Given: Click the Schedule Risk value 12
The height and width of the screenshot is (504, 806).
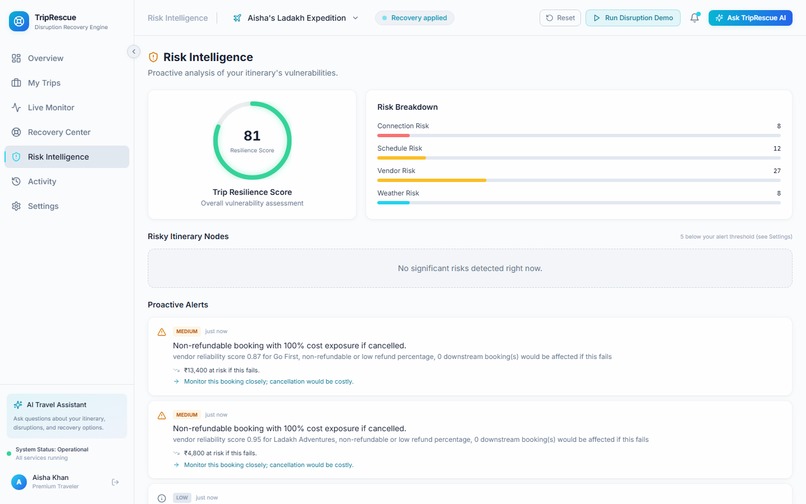Looking at the screenshot, I should pyautogui.click(x=777, y=148).
